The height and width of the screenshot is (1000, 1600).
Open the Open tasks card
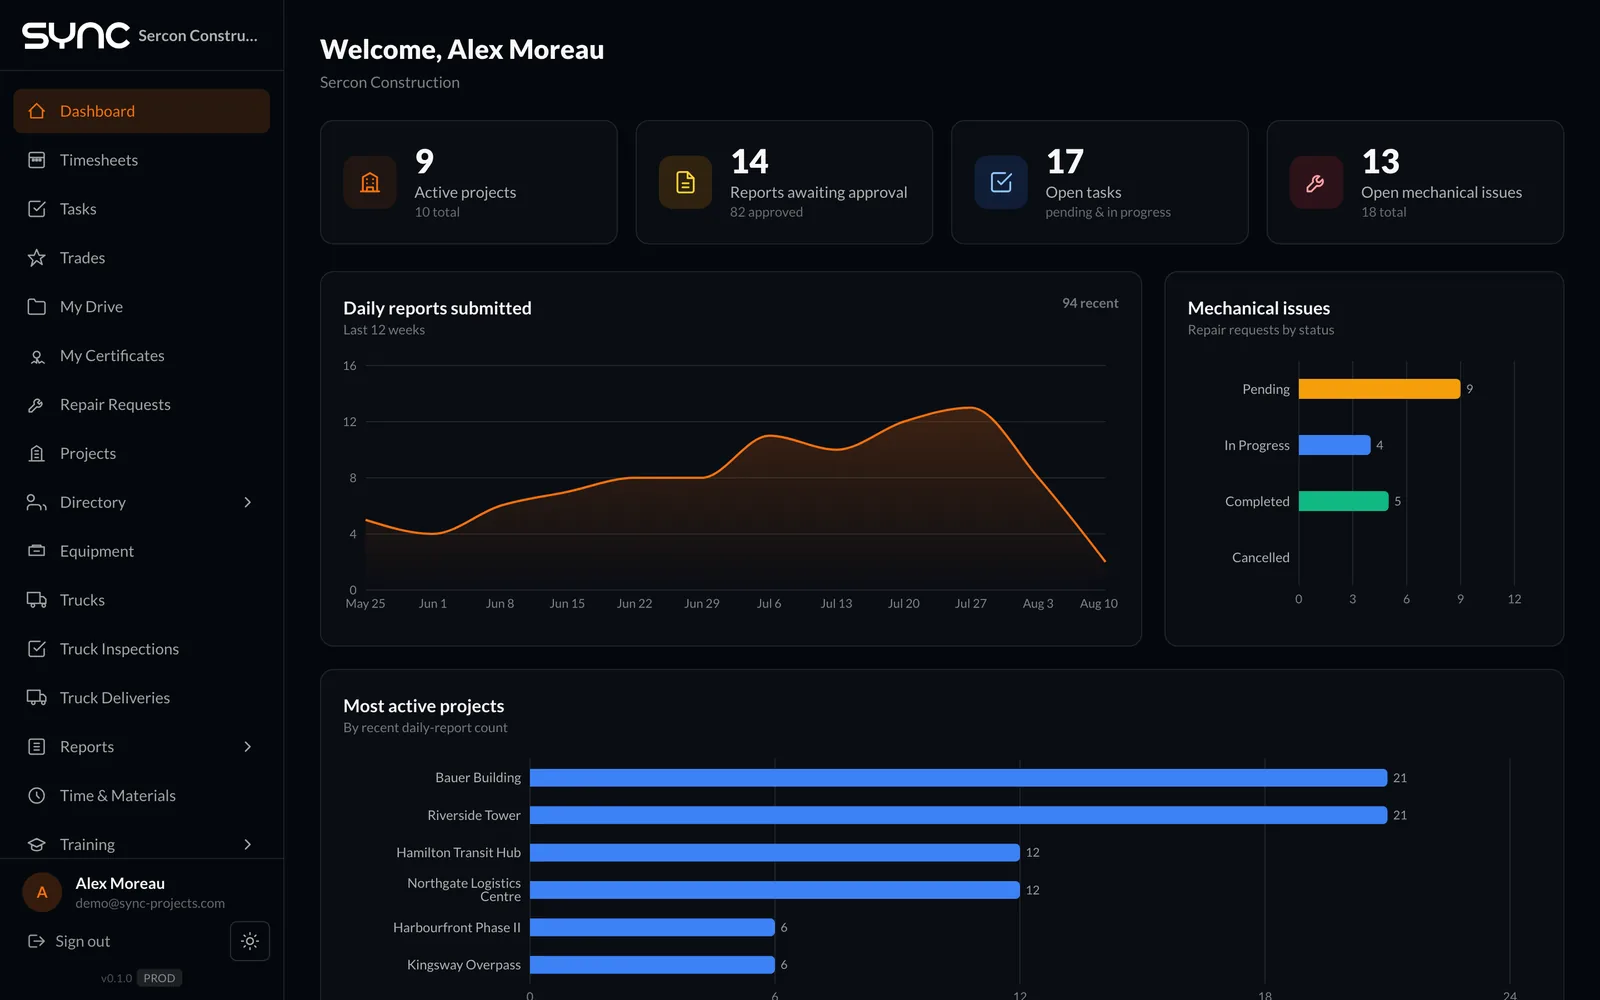[x=1100, y=182]
